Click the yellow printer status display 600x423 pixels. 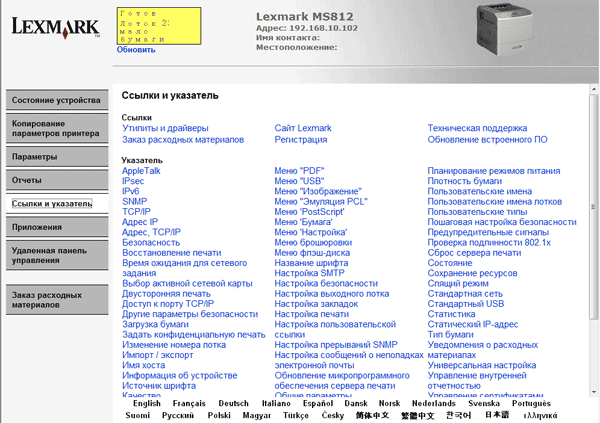point(159,26)
